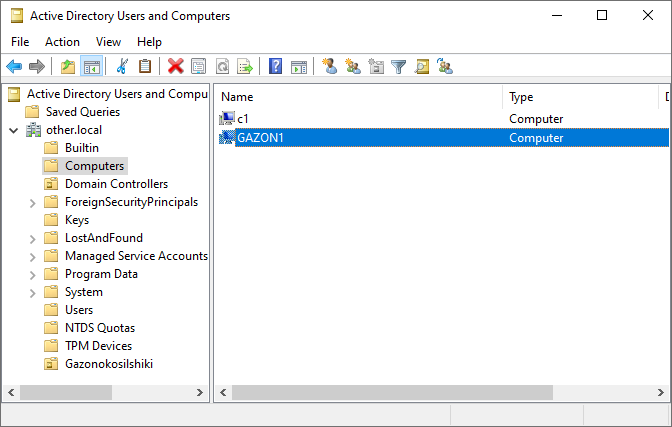Open the File menu
672x427 pixels.
tap(20, 42)
